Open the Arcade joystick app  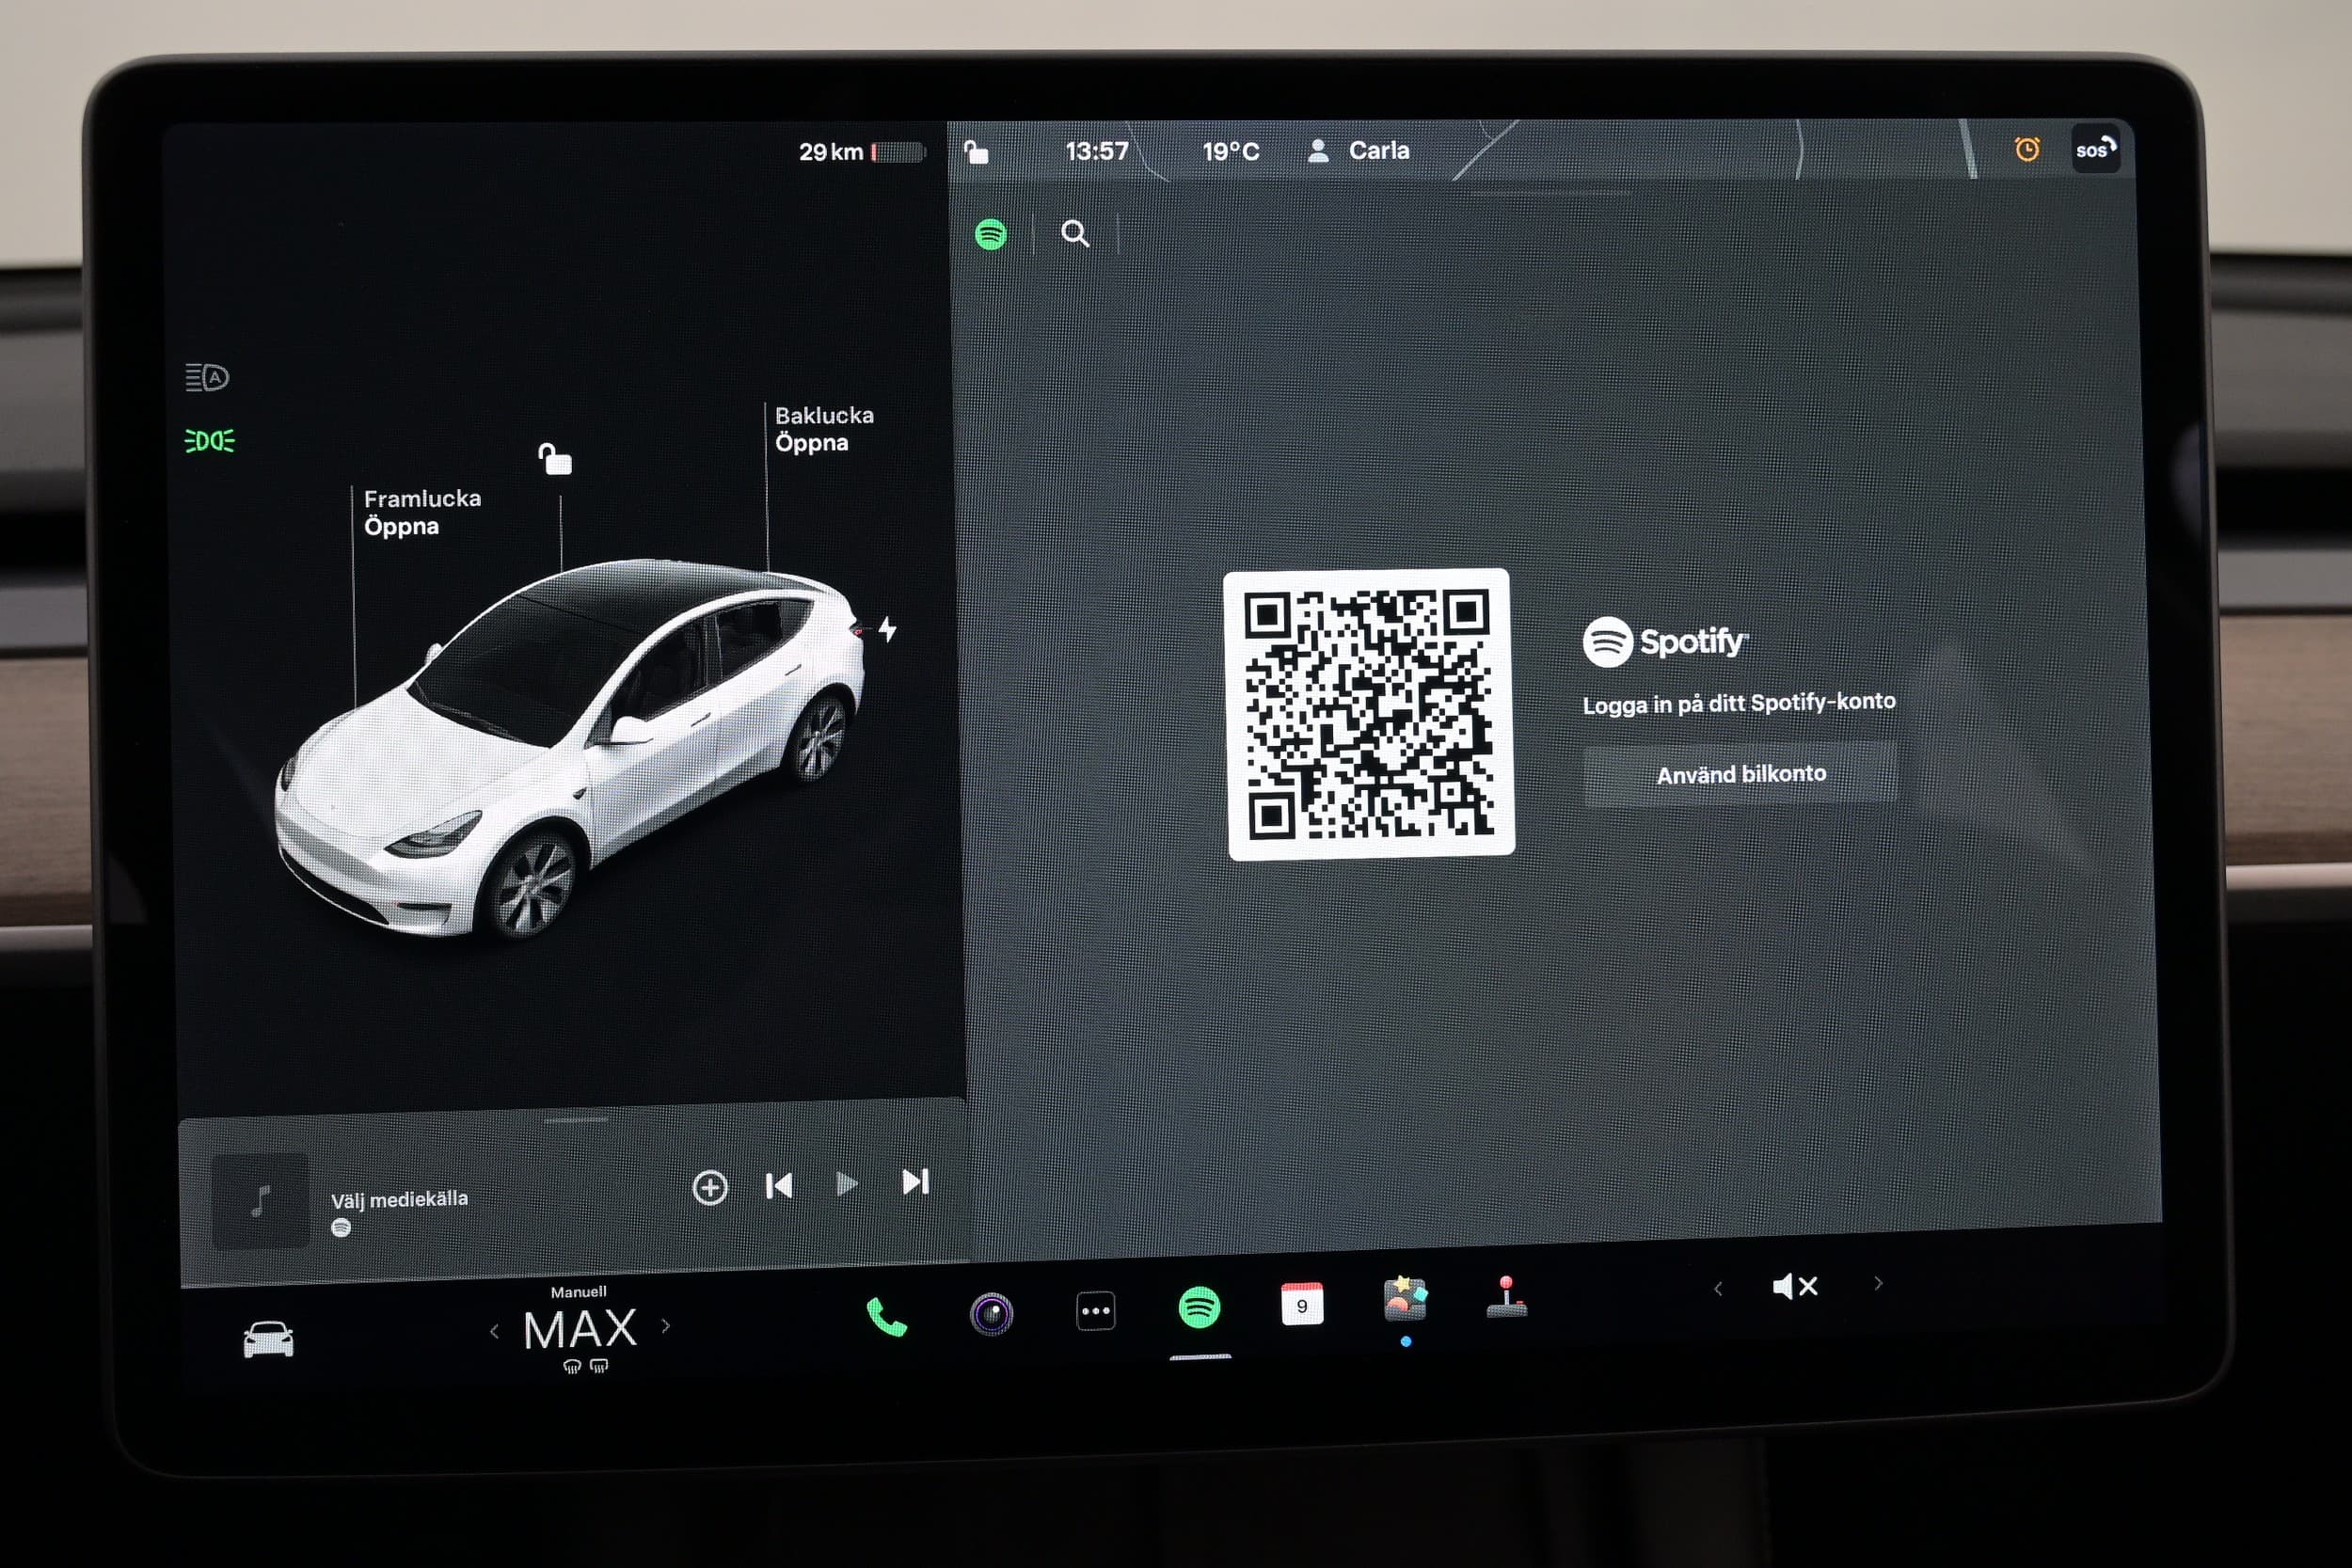1506,1297
